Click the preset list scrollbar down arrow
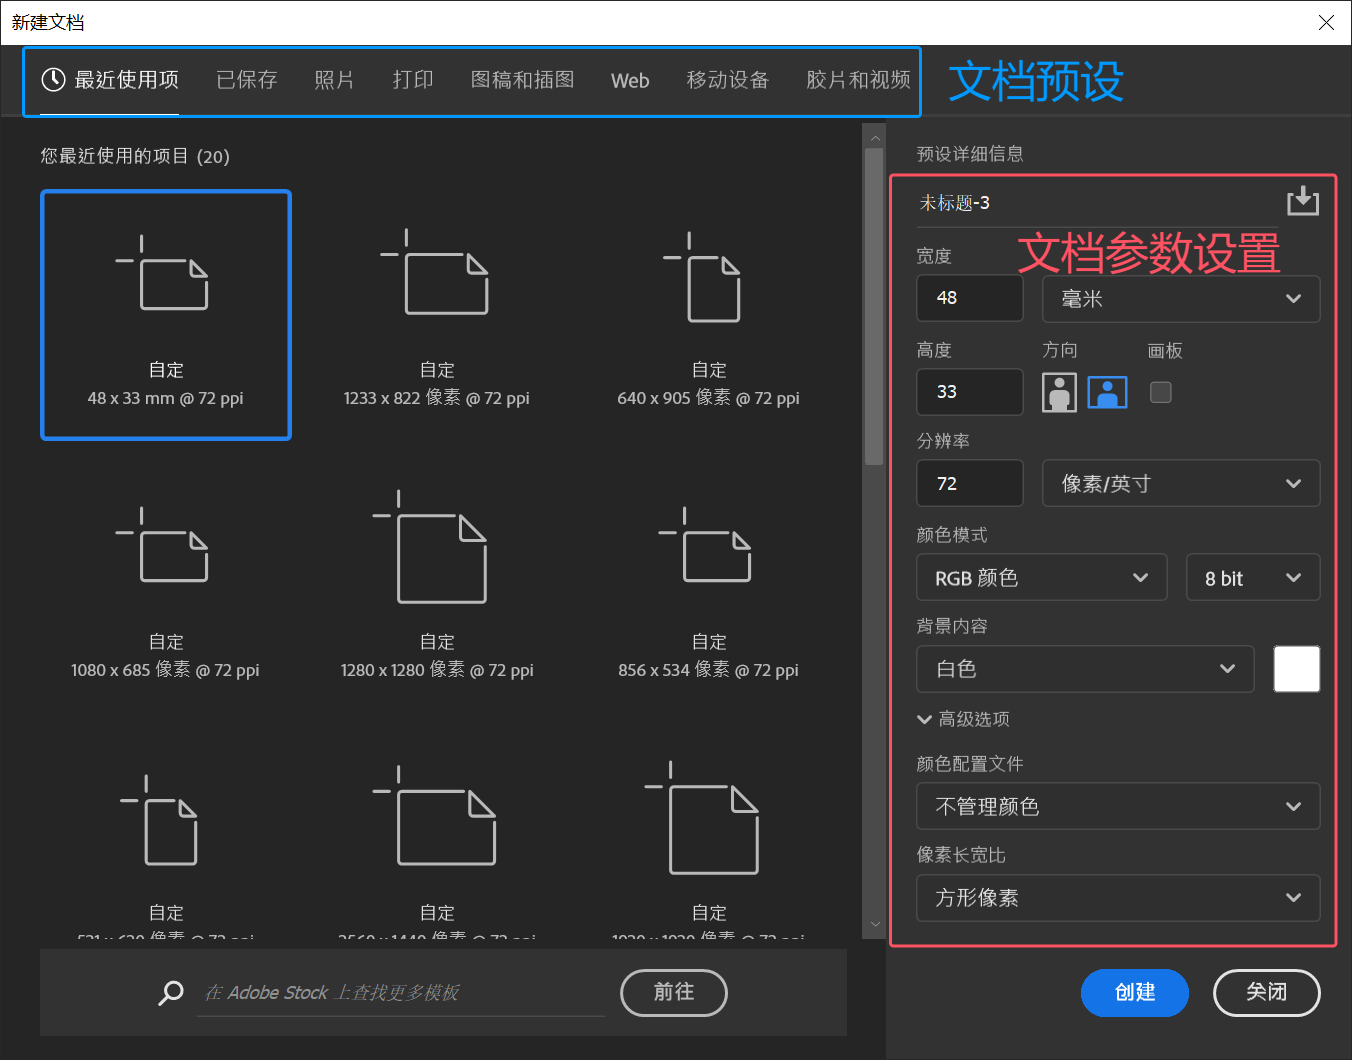 875,925
